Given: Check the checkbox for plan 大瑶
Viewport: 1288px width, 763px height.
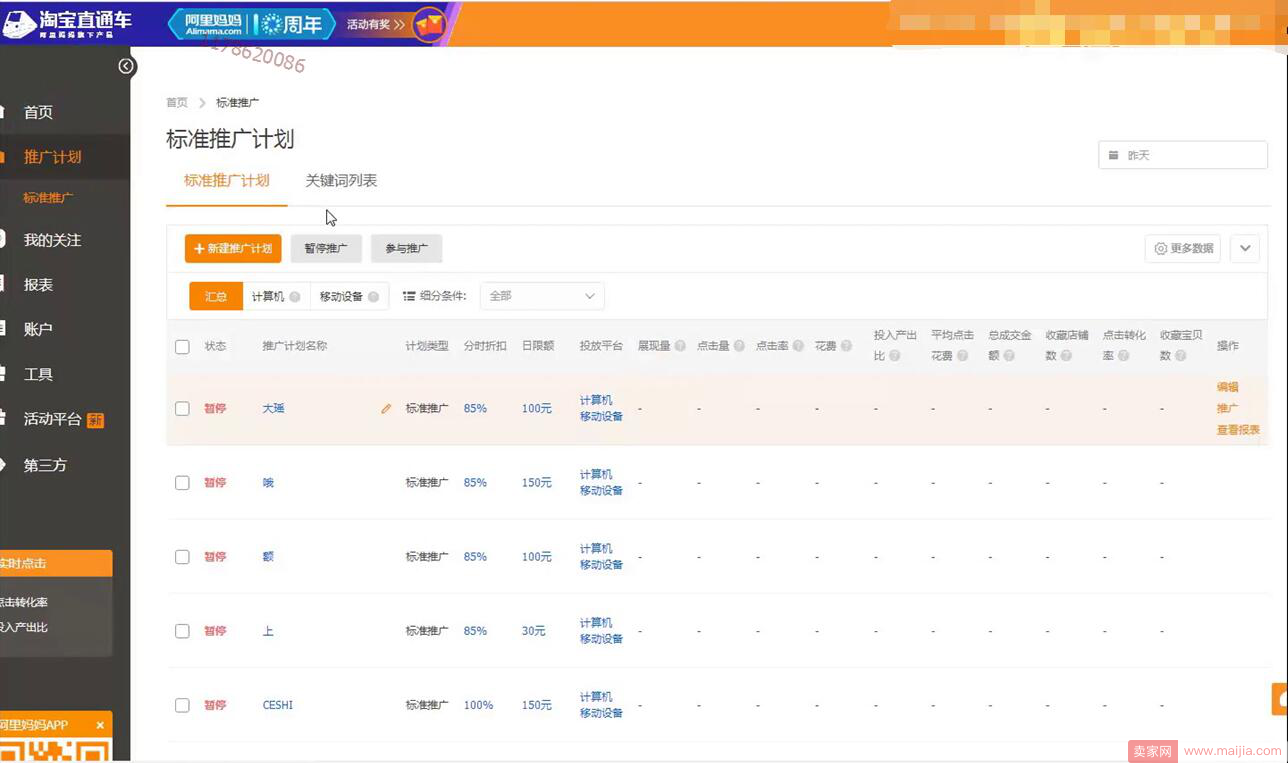Looking at the screenshot, I should coord(182,409).
